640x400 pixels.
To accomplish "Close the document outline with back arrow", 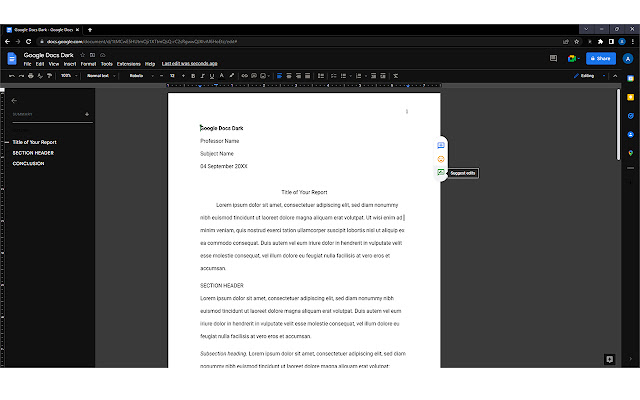I will (14, 100).
